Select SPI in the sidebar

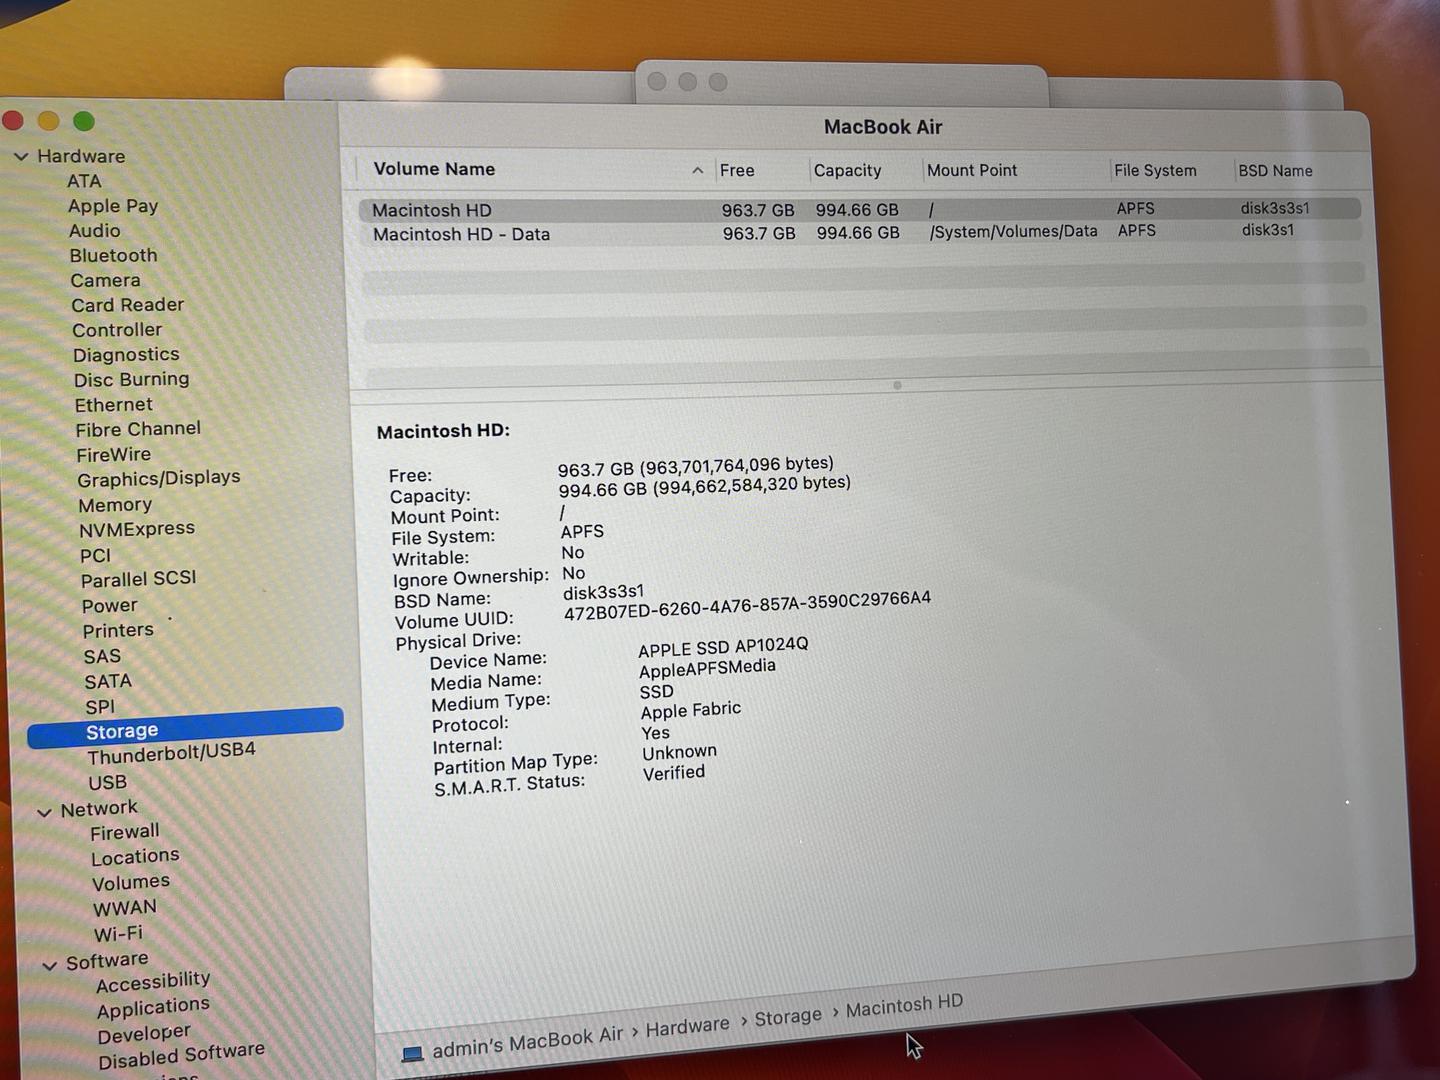99,707
